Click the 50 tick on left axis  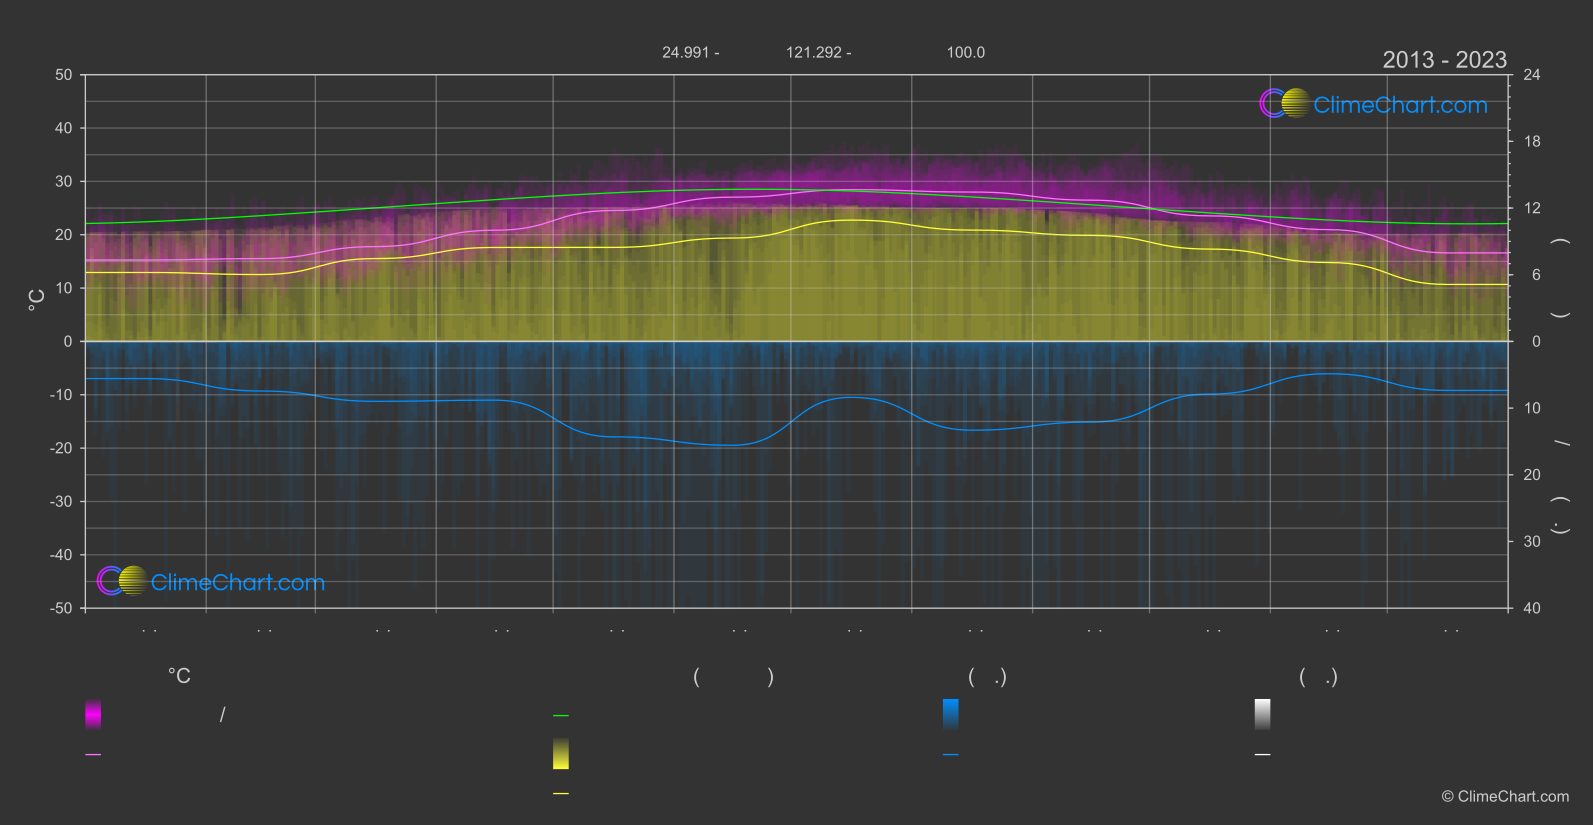click(64, 75)
